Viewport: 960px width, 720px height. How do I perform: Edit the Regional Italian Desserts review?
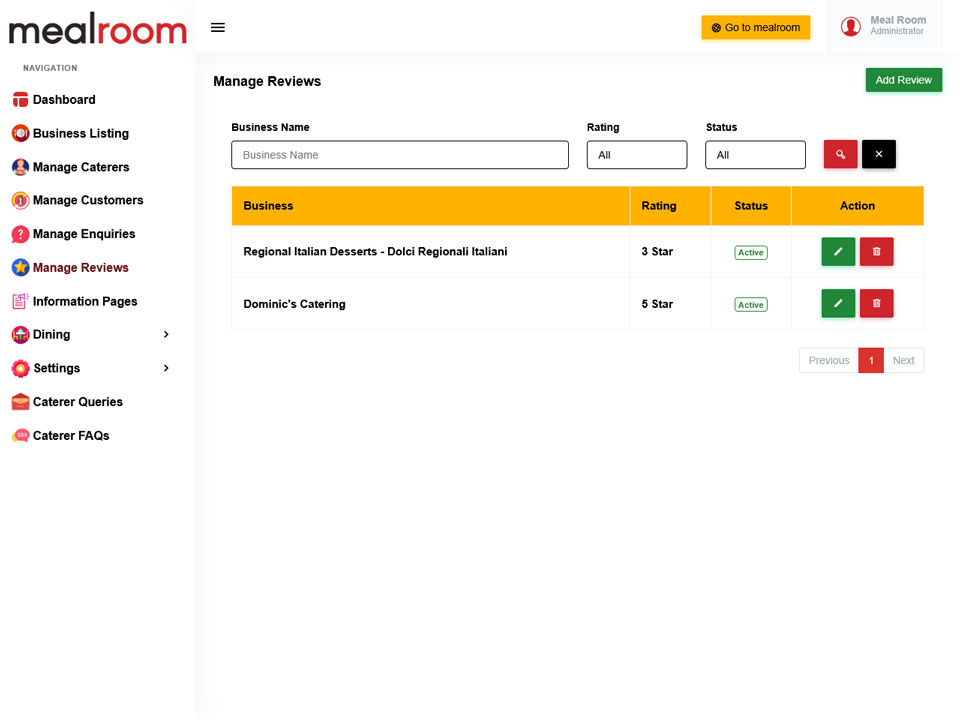click(838, 252)
